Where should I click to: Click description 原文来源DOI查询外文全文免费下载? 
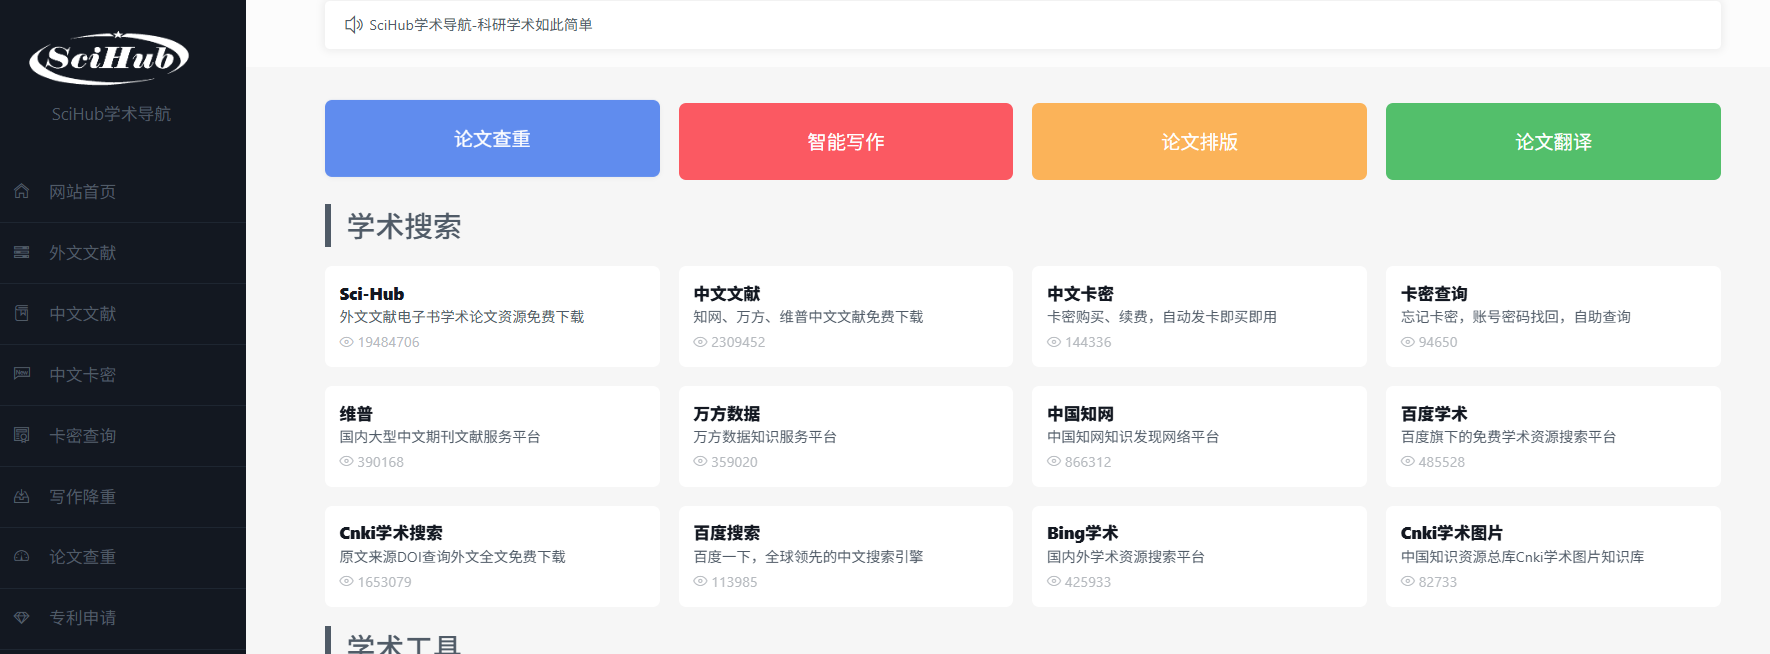point(453,557)
